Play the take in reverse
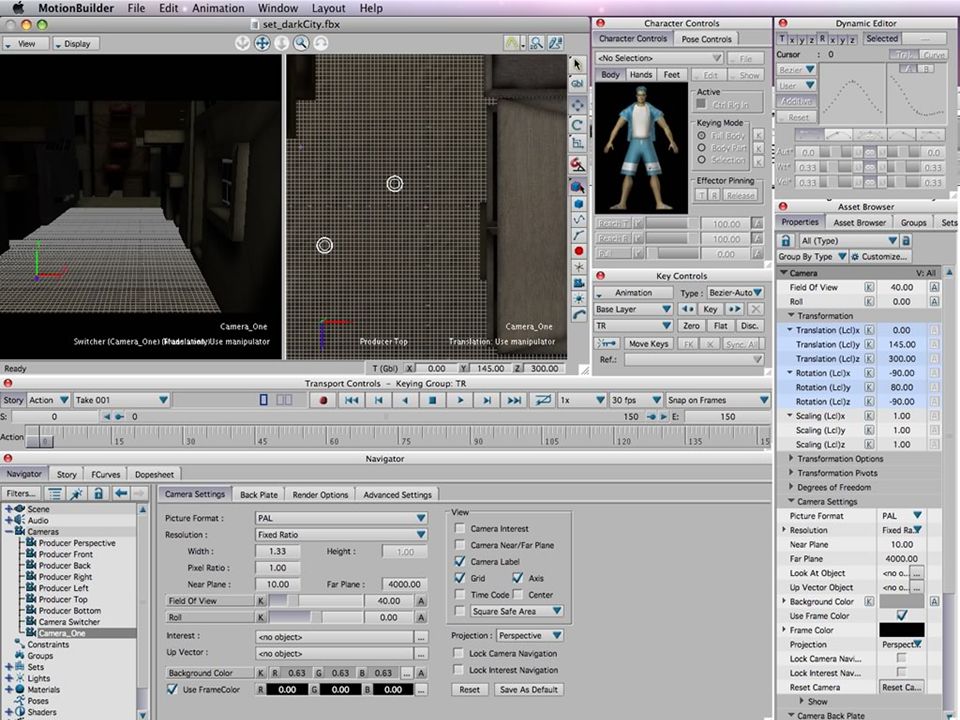This screenshot has height=720, width=960. 405,400
